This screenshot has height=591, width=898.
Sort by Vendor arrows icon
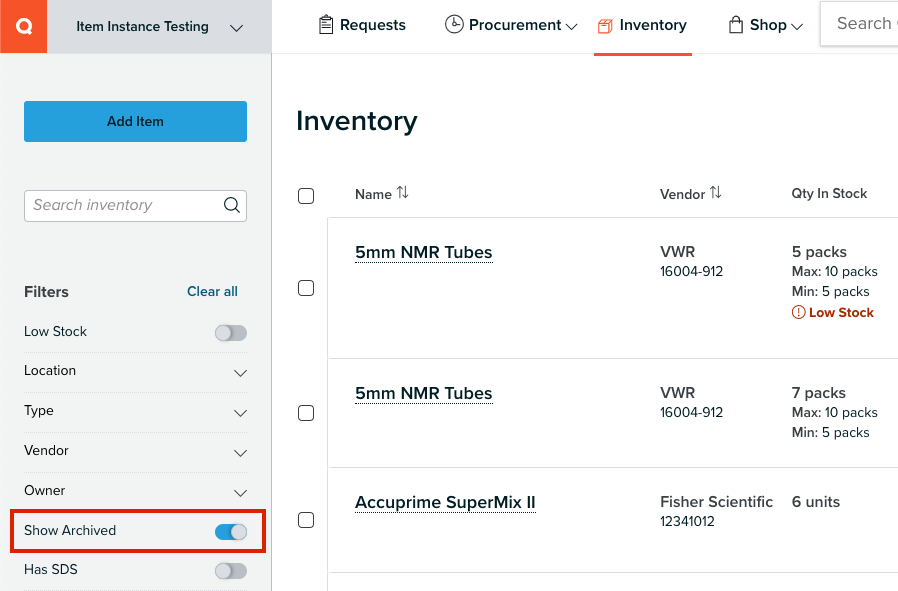point(715,192)
